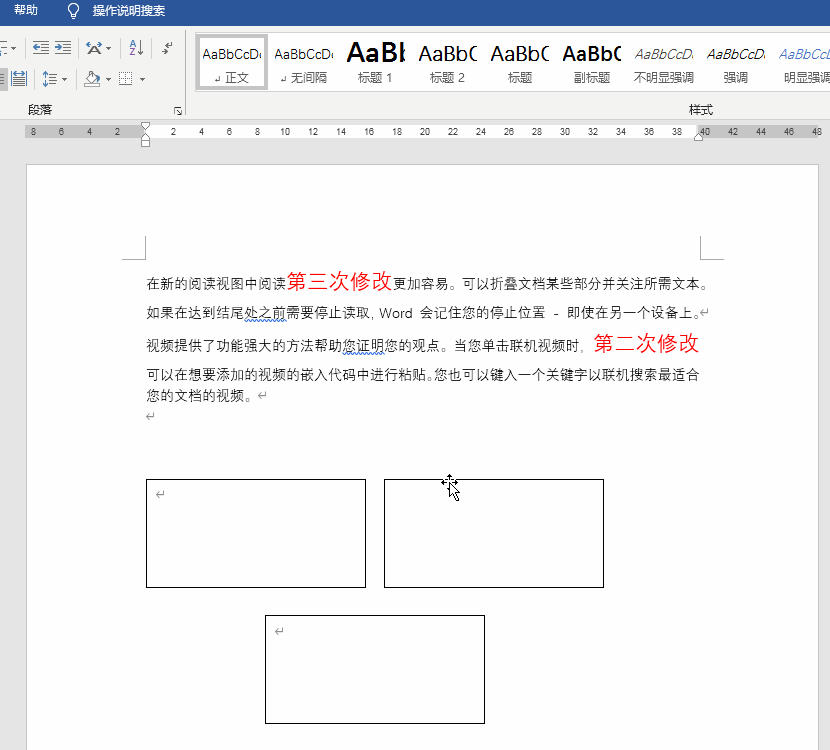The width and height of the screenshot is (830, 750).
Task: Click the underlined text 处之前
Action: (x=265, y=313)
